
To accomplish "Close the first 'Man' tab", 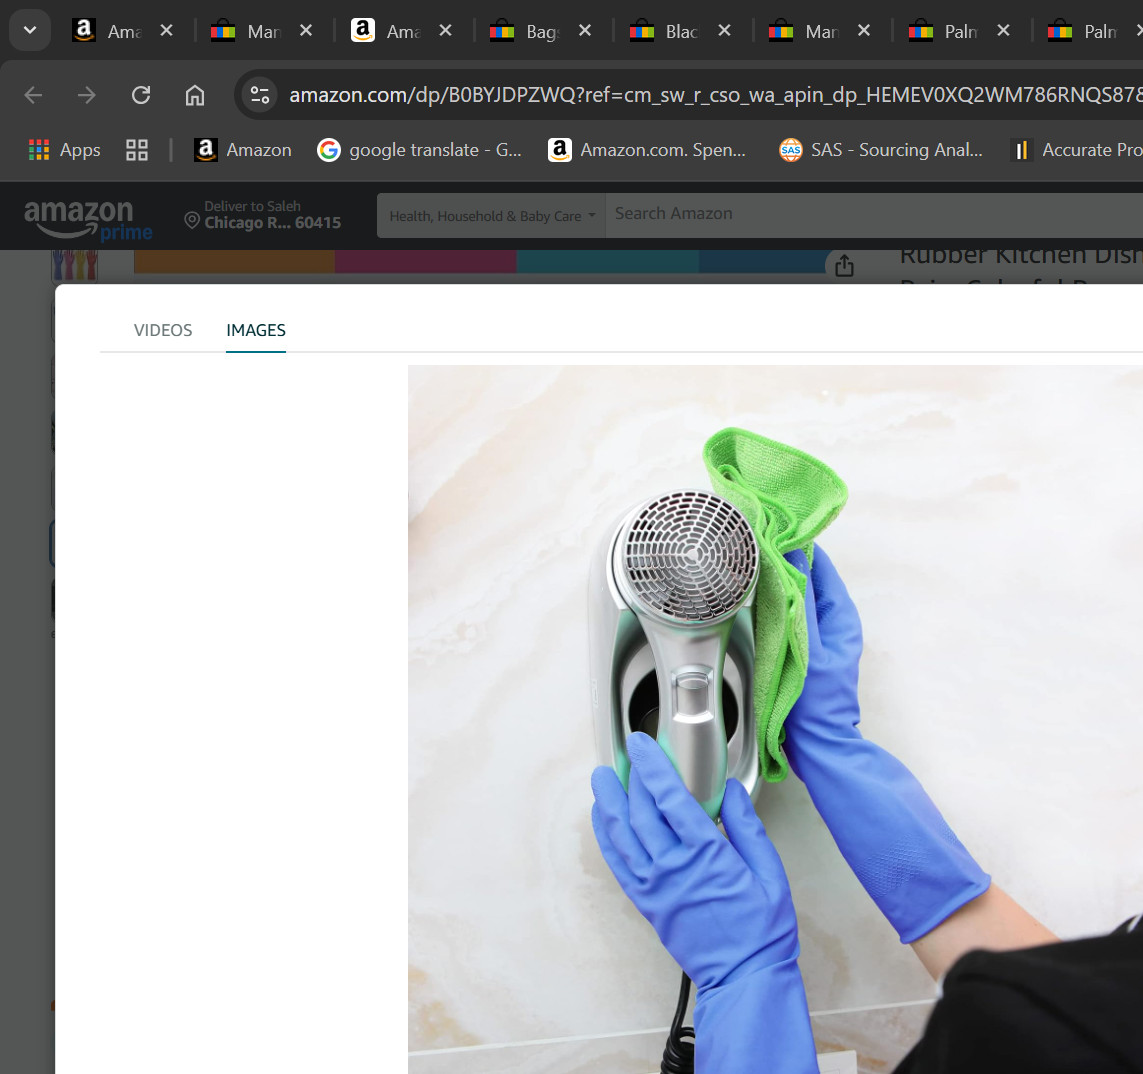I will [x=305, y=31].
